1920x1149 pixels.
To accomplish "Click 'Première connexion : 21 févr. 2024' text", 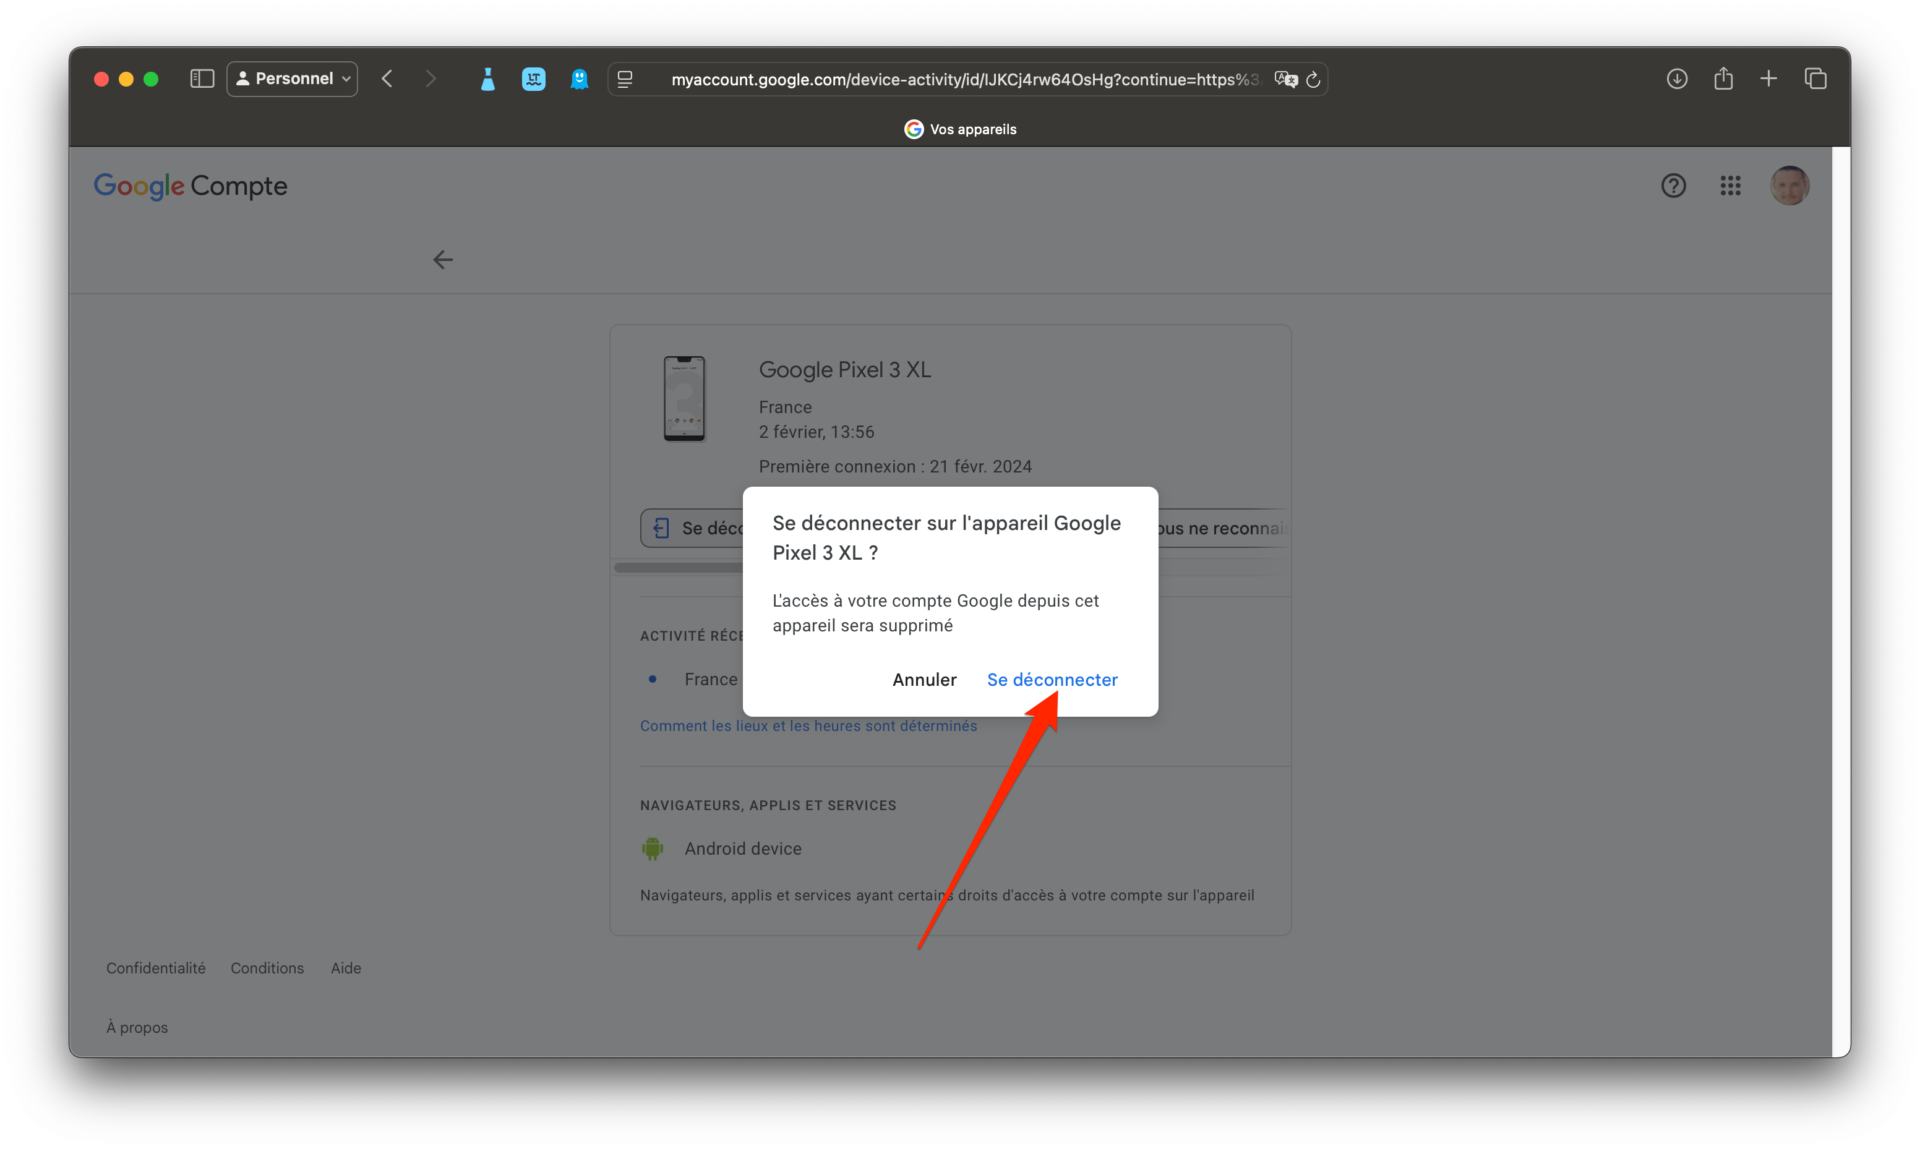I will [x=895, y=466].
